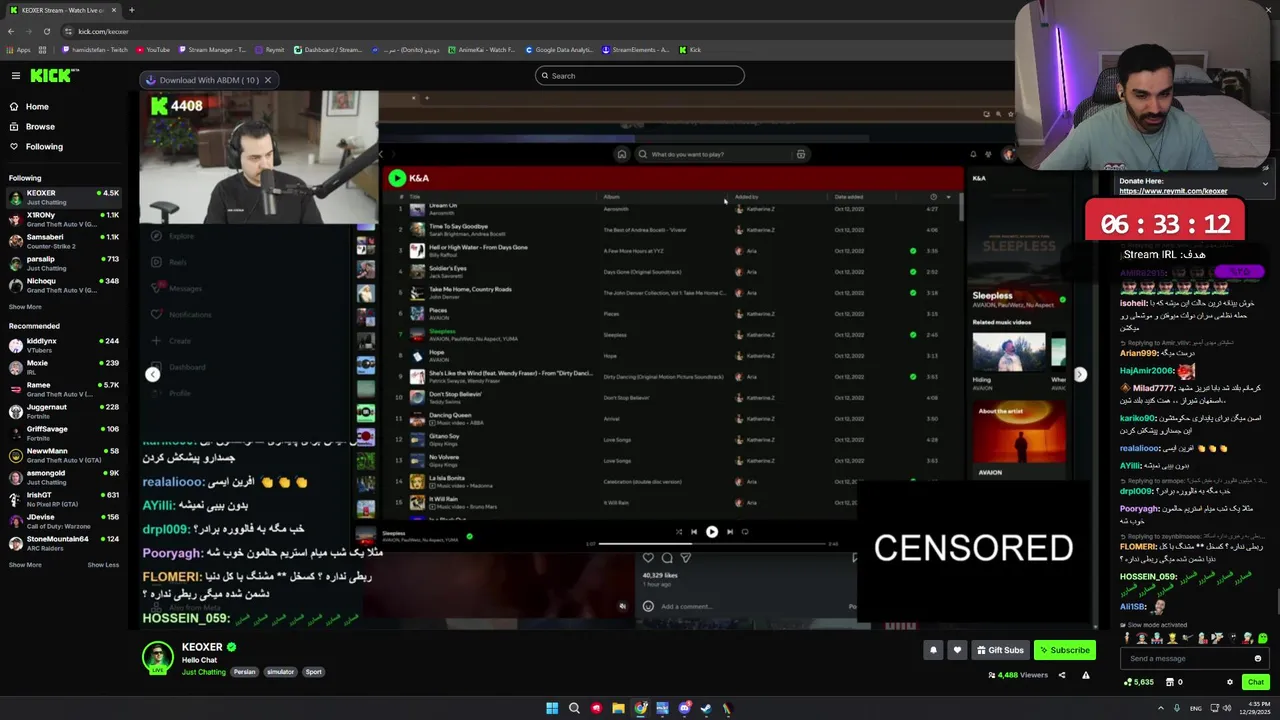Open JDevise recommended channel

point(63,521)
